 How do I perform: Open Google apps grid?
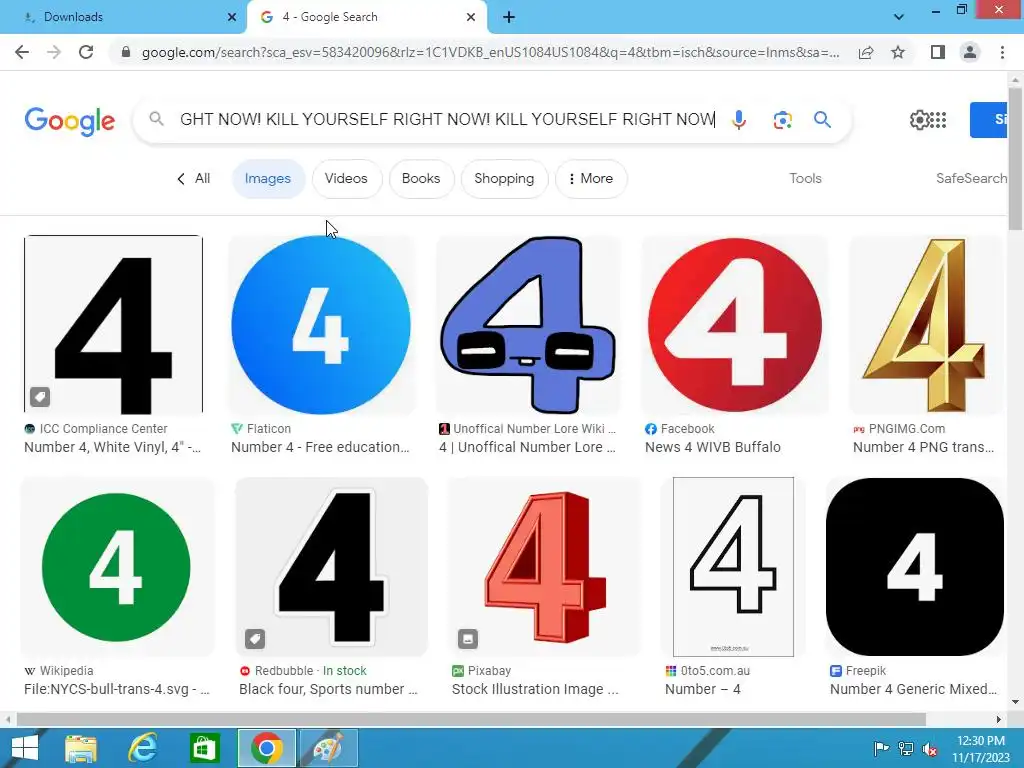pos(938,120)
